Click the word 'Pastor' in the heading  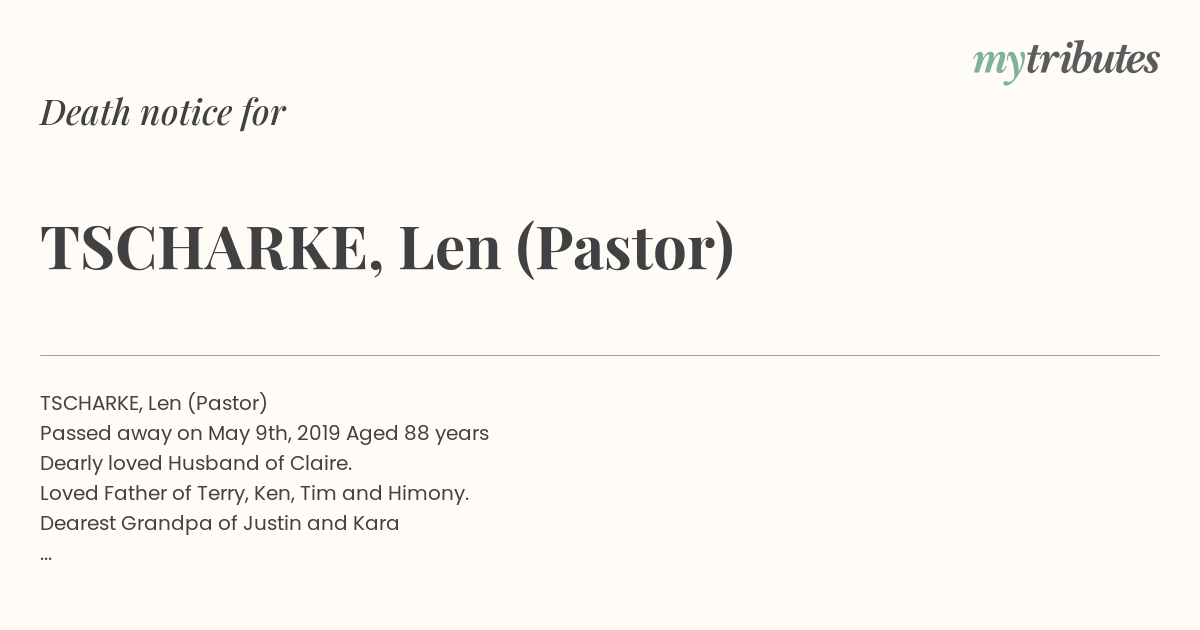(x=624, y=248)
